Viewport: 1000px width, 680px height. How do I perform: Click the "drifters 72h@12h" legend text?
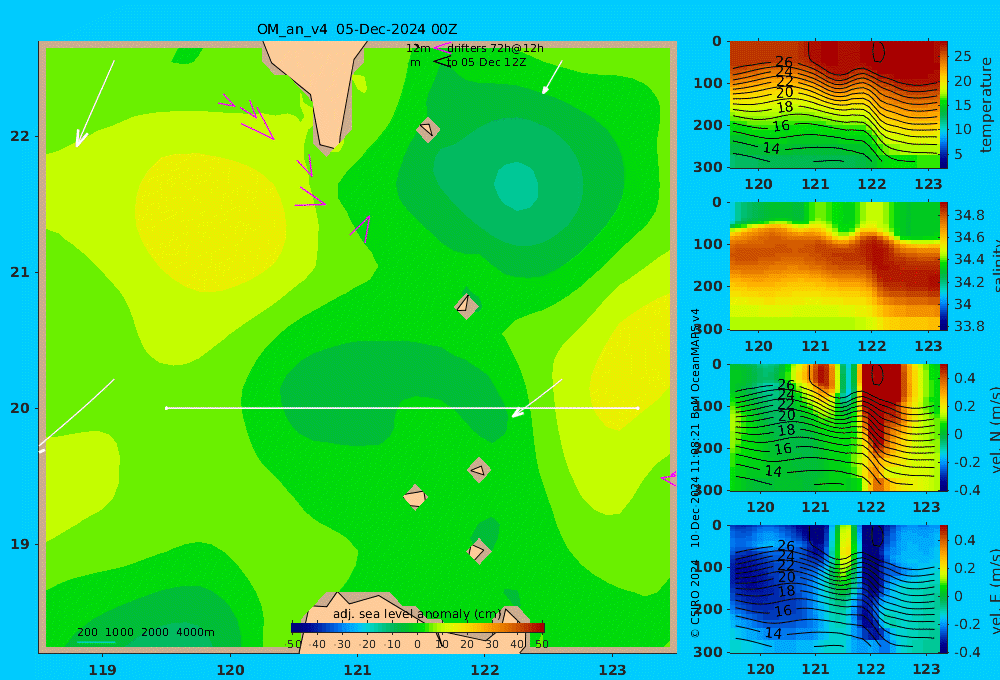pyautogui.click(x=495, y=48)
